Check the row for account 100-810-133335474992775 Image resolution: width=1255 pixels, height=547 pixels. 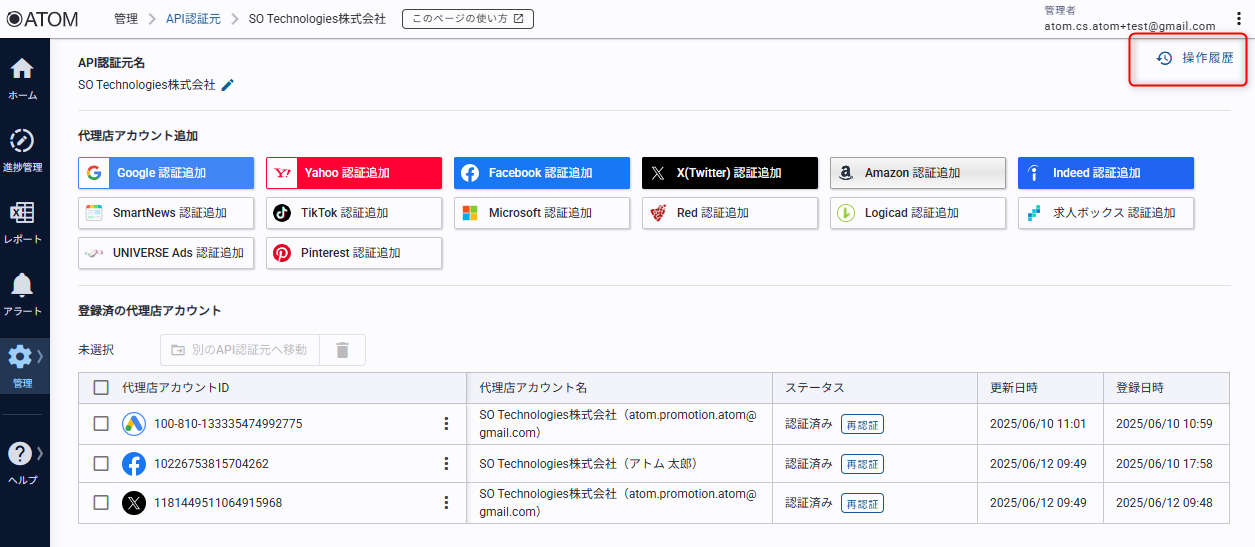click(101, 424)
